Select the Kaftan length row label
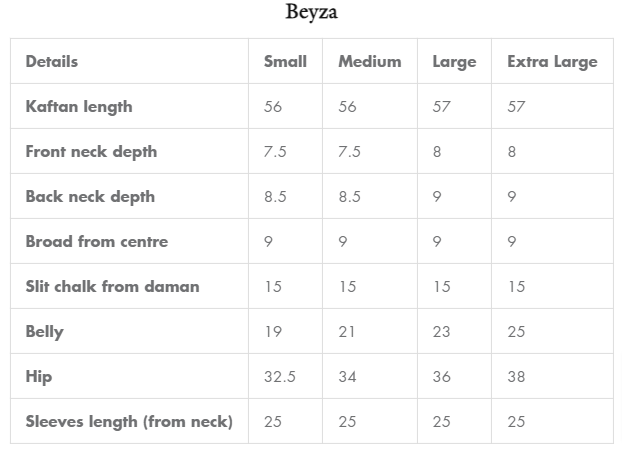The height and width of the screenshot is (468, 622). point(79,106)
